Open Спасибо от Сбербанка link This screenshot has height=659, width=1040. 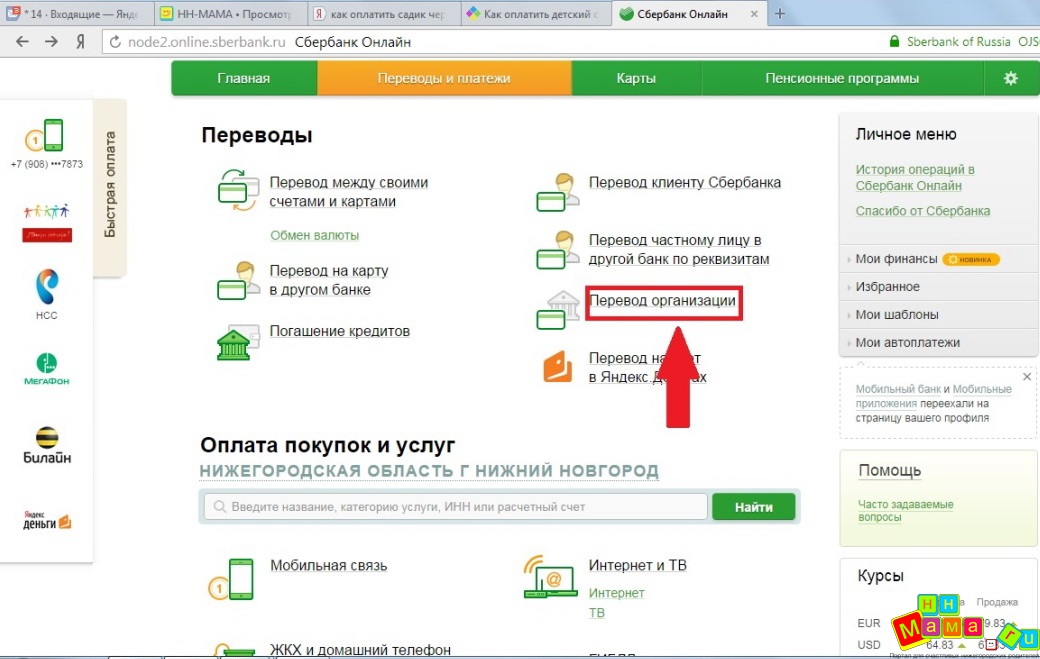(923, 211)
